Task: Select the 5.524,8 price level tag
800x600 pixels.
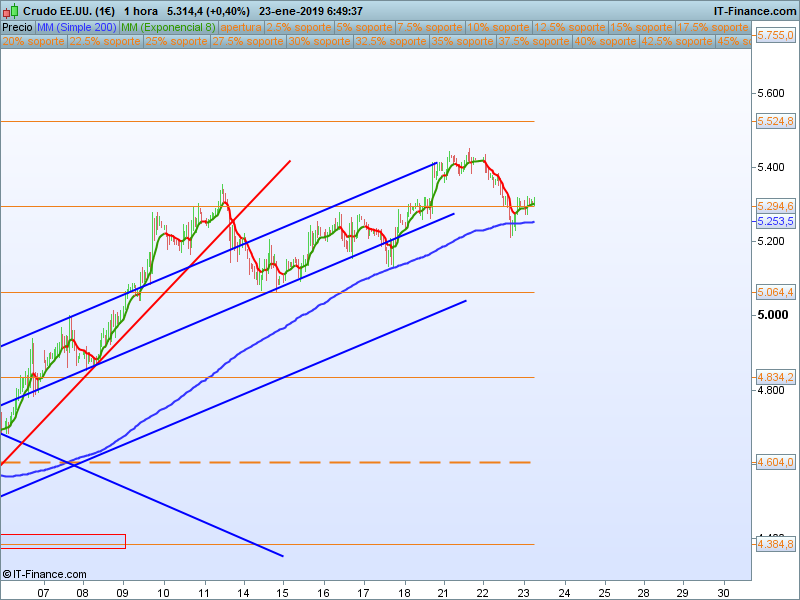Action: (776, 121)
